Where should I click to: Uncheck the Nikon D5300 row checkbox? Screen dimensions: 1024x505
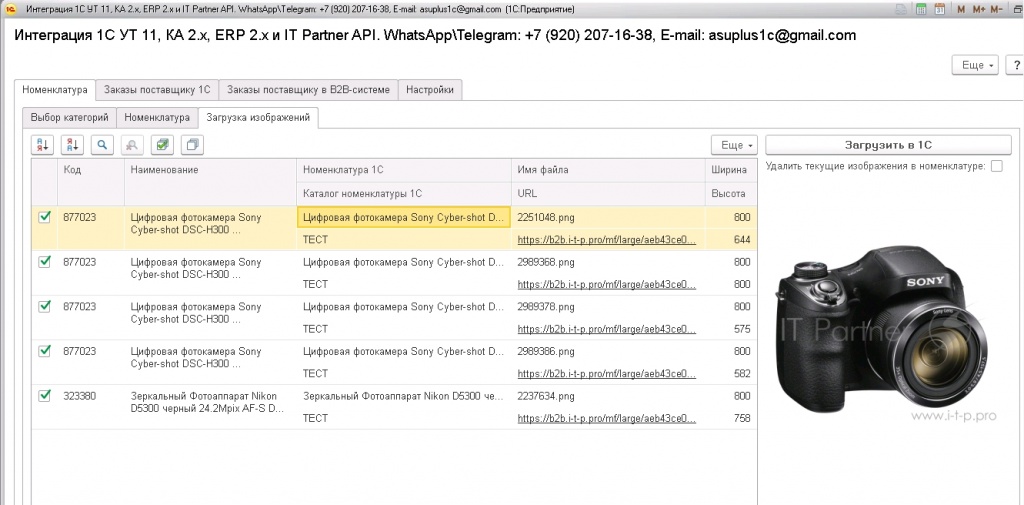coord(44,396)
